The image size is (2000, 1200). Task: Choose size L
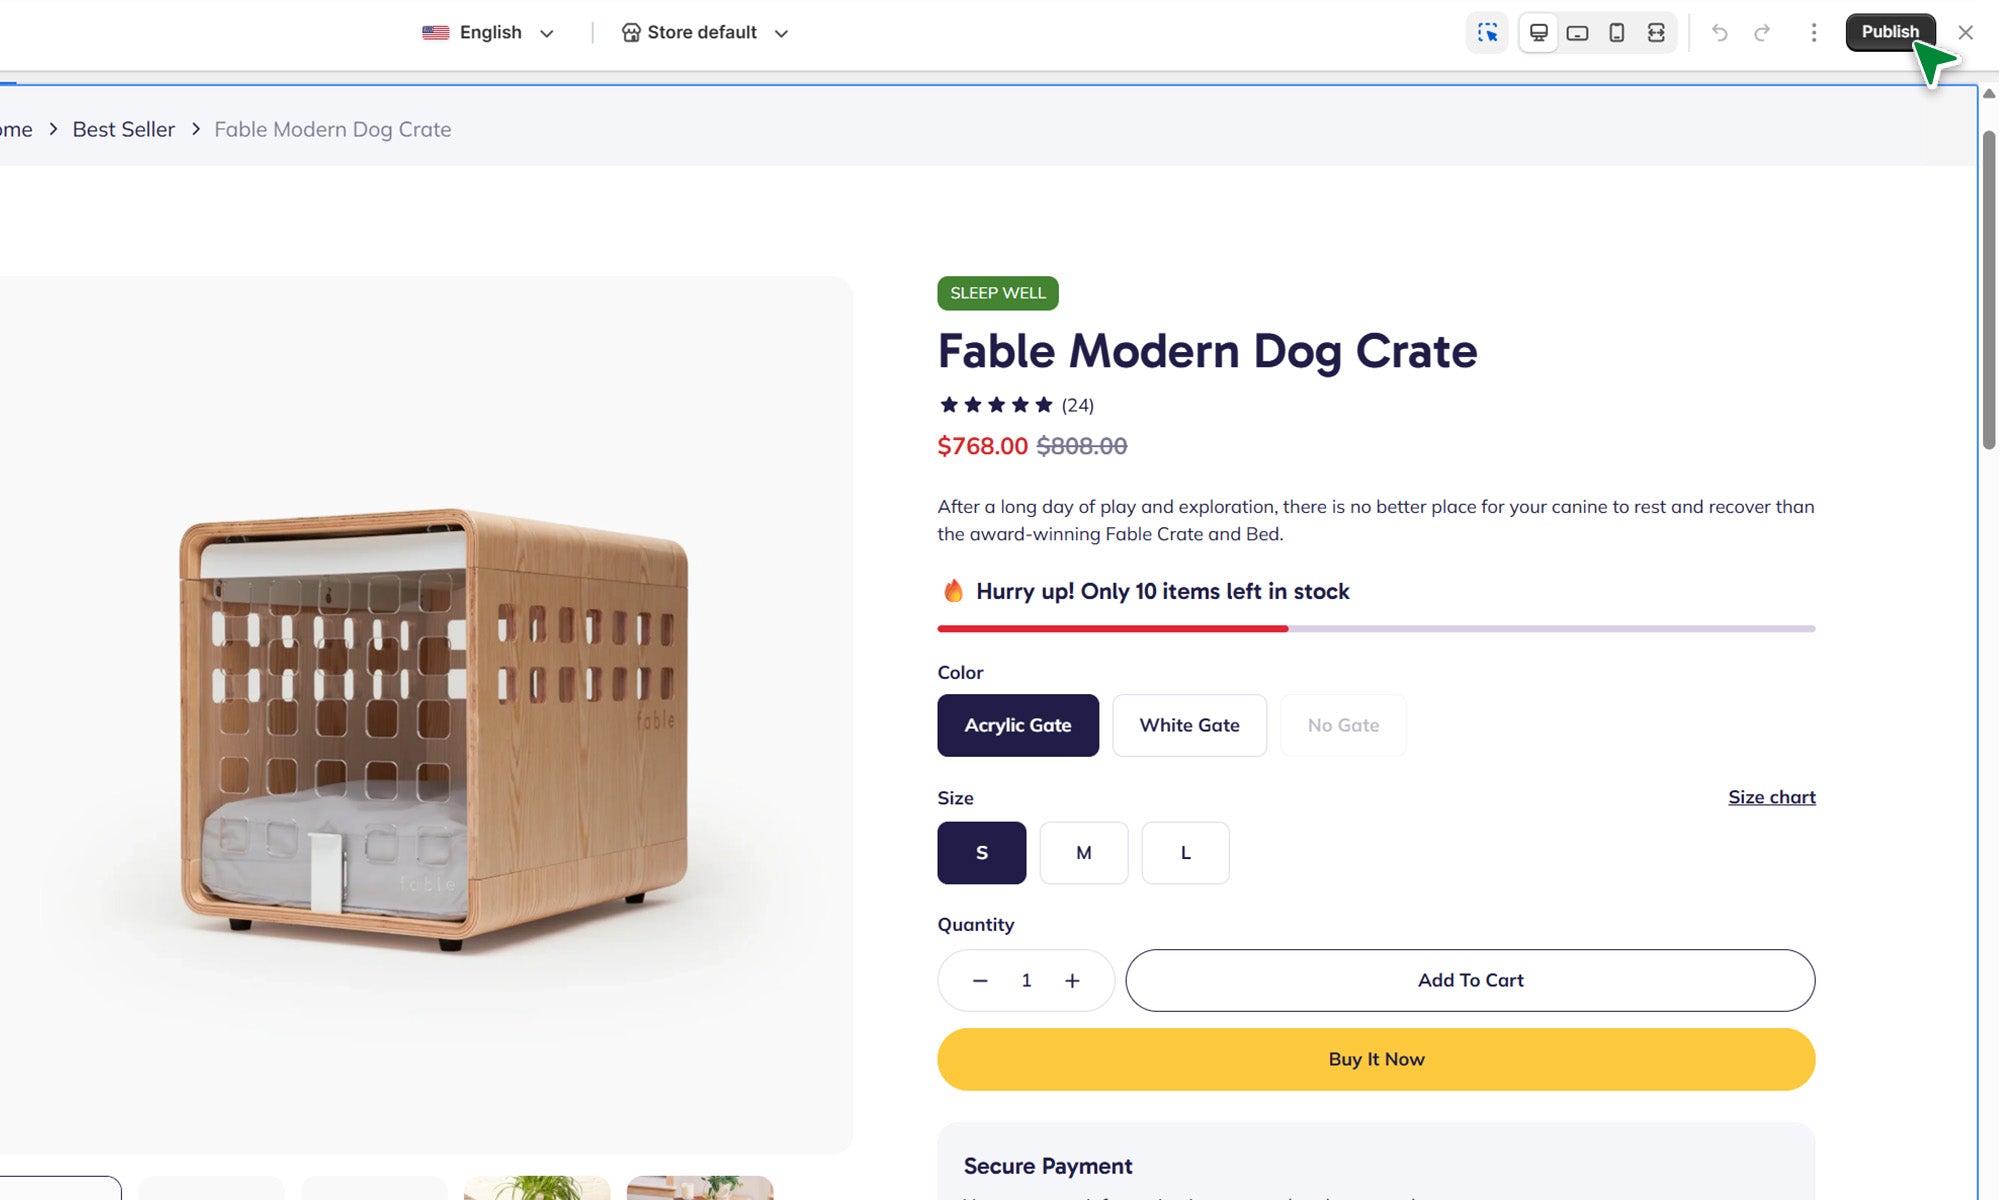tap(1185, 853)
